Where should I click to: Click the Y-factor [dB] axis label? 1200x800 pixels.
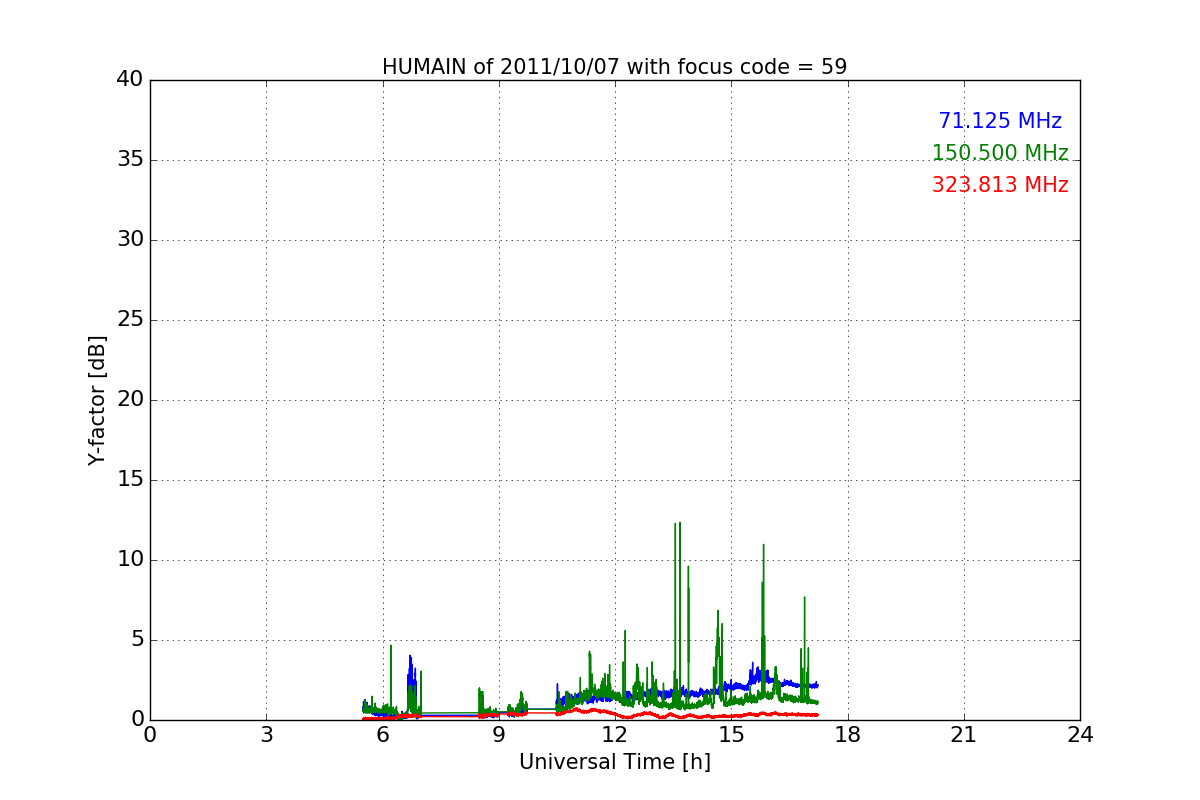pos(97,400)
